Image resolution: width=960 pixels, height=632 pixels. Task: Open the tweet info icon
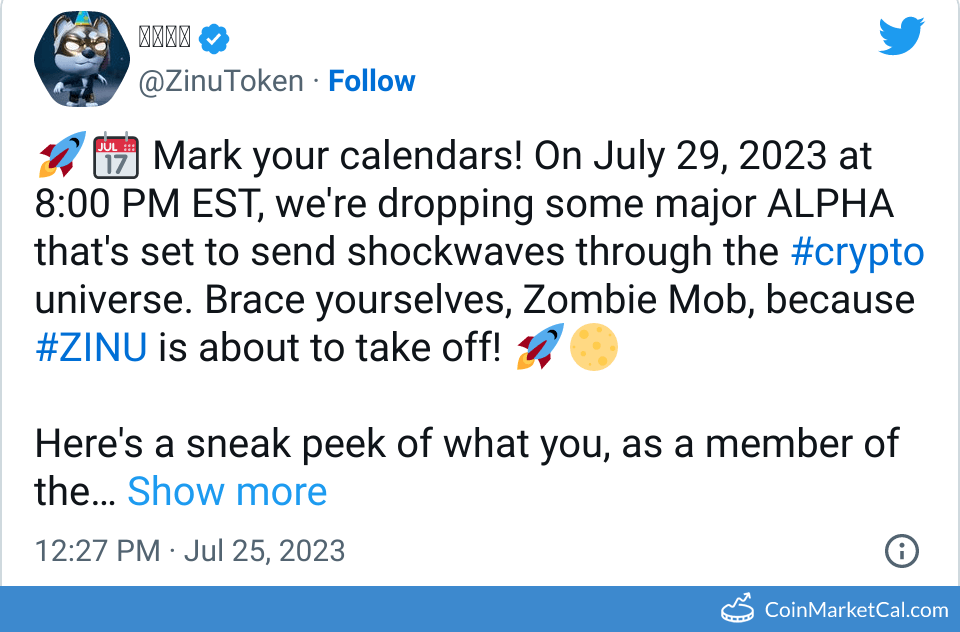(x=902, y=551)
